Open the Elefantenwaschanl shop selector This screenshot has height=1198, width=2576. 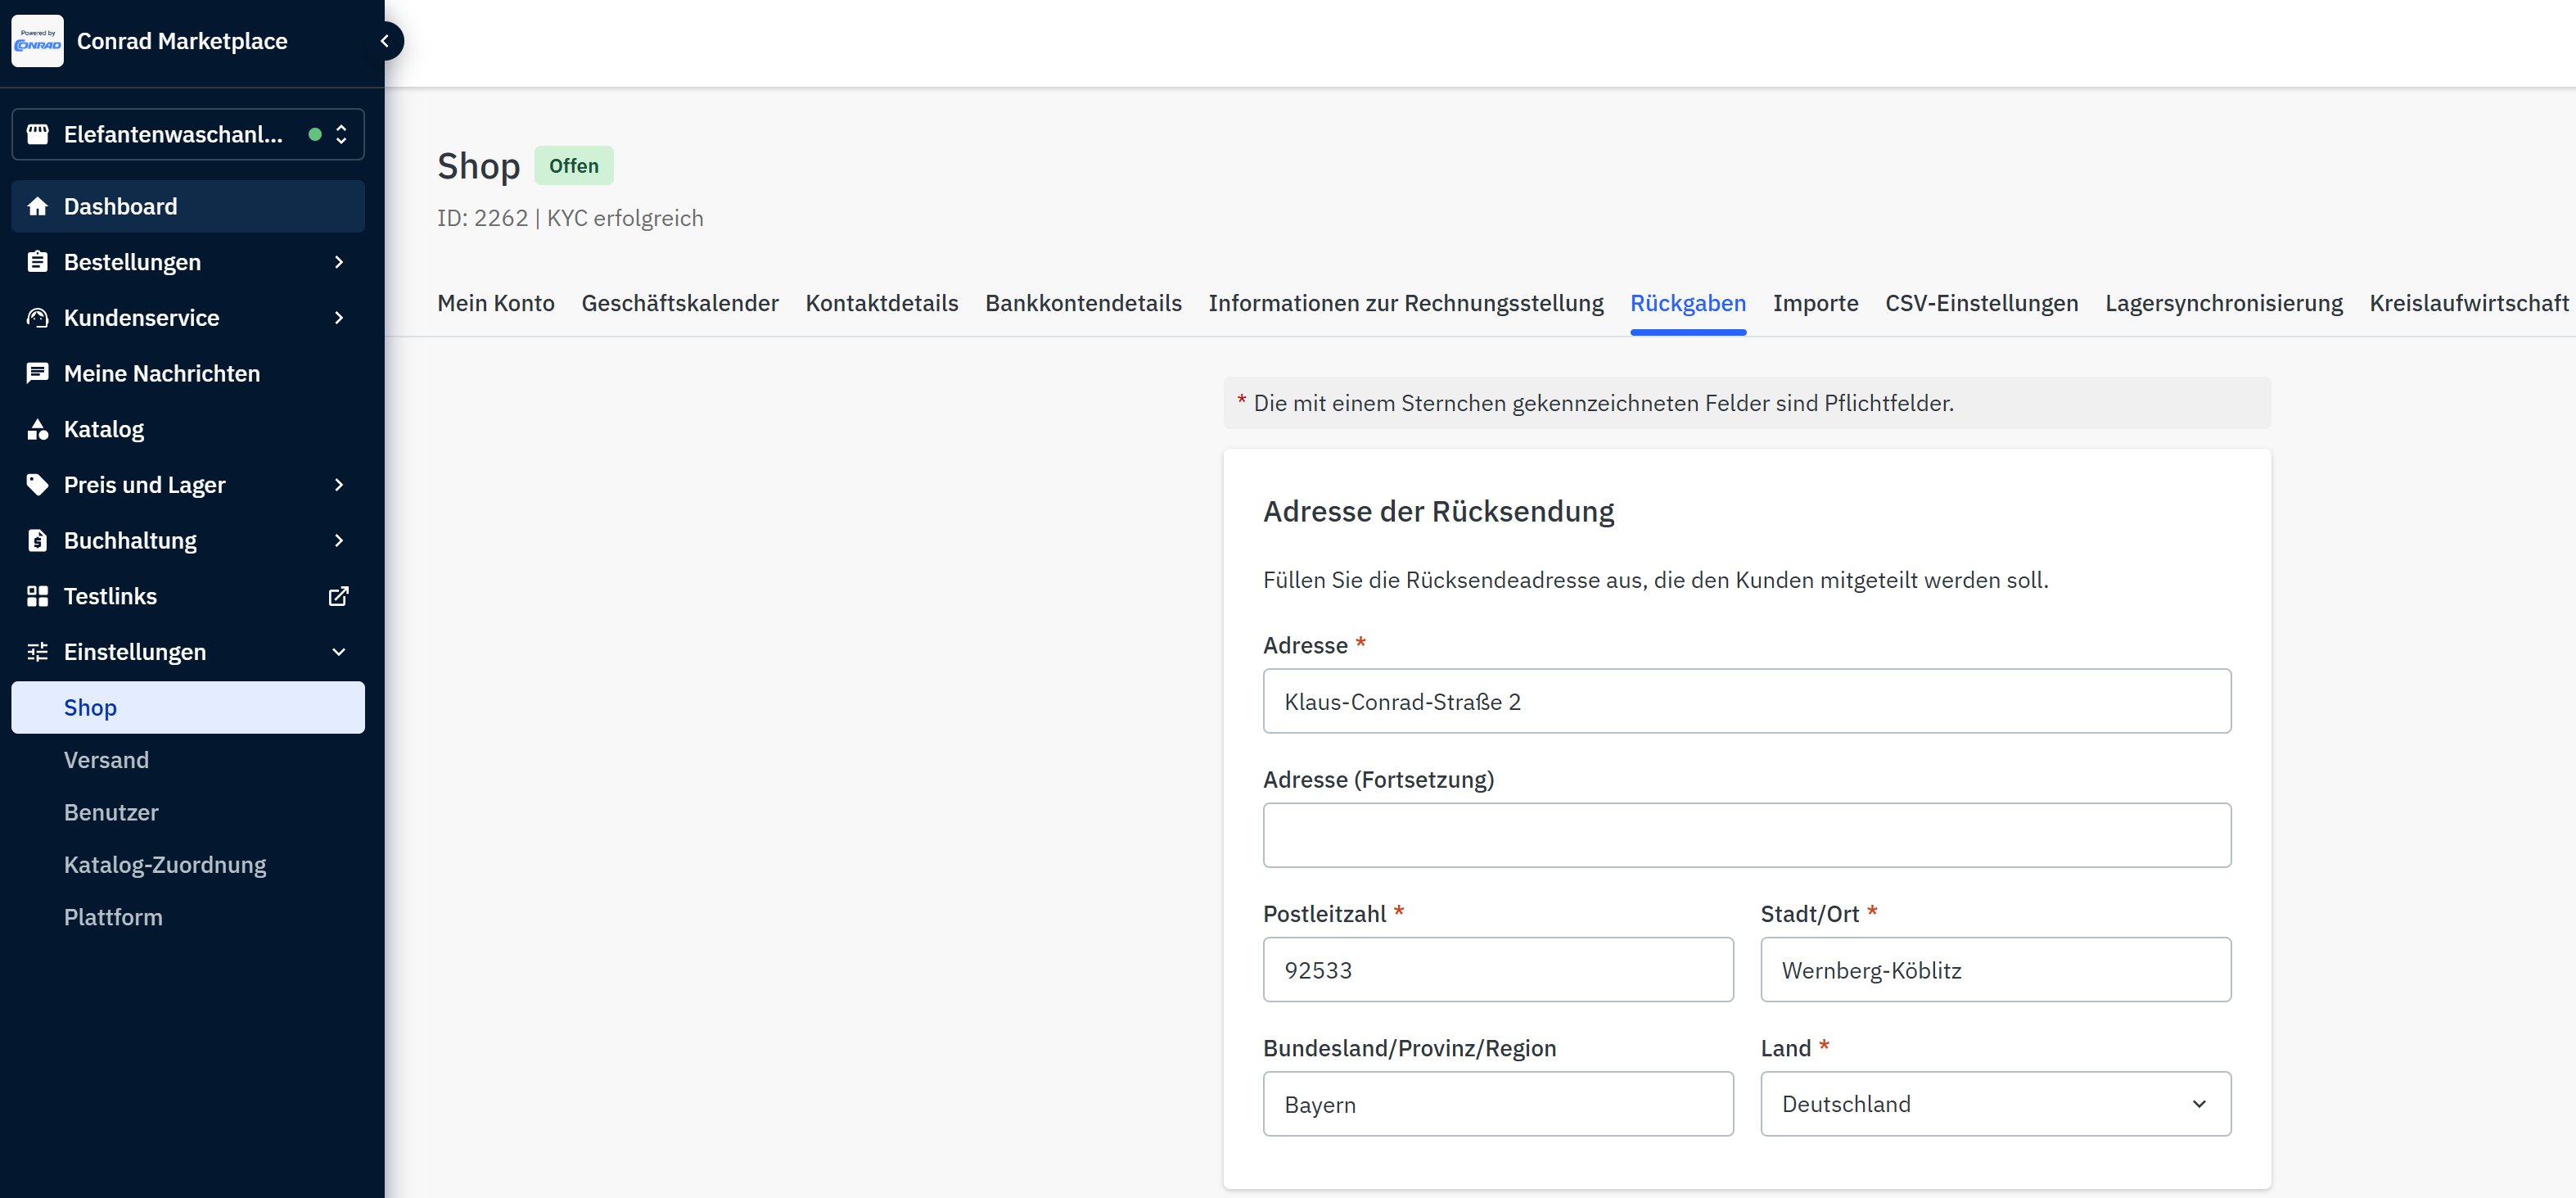pyautogui.click(x=188, y=134)
